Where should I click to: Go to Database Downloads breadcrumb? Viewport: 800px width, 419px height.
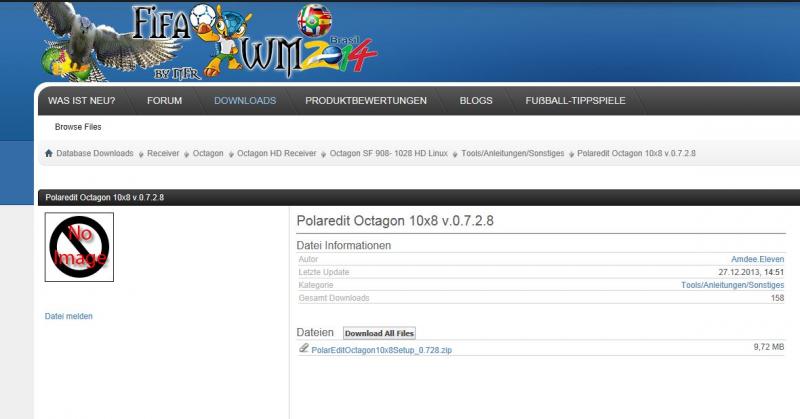tap(94, 153)
